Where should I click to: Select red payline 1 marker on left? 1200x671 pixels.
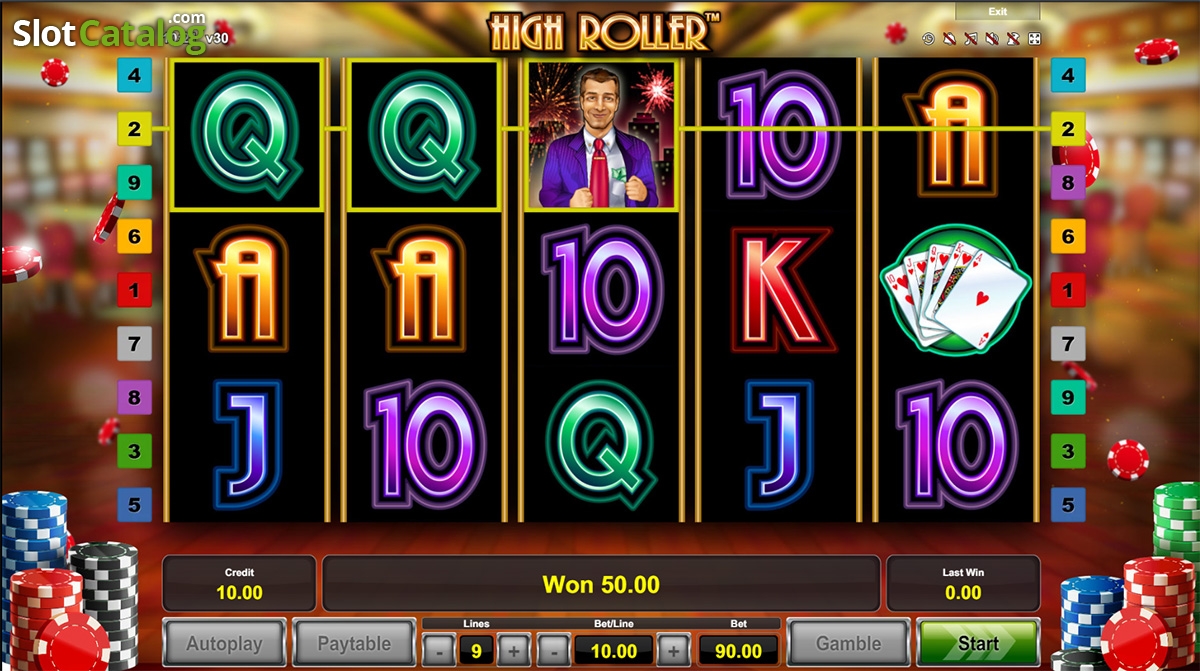[x=134, y=290]
